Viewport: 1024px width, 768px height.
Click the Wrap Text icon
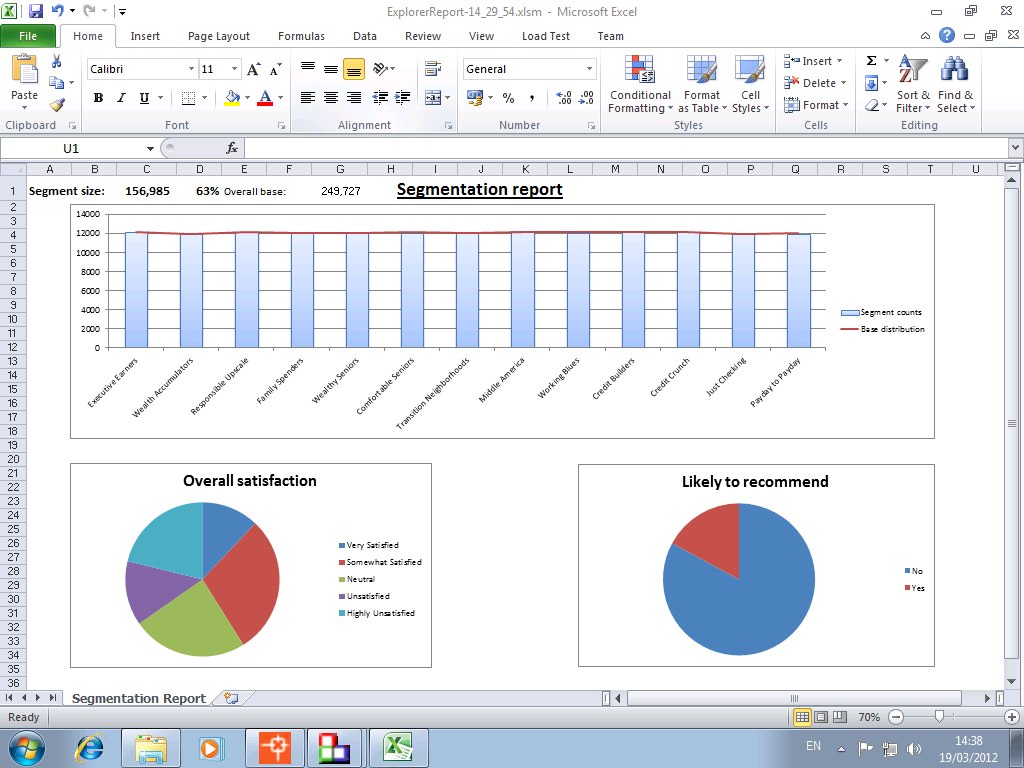click(x=432, y=68)
